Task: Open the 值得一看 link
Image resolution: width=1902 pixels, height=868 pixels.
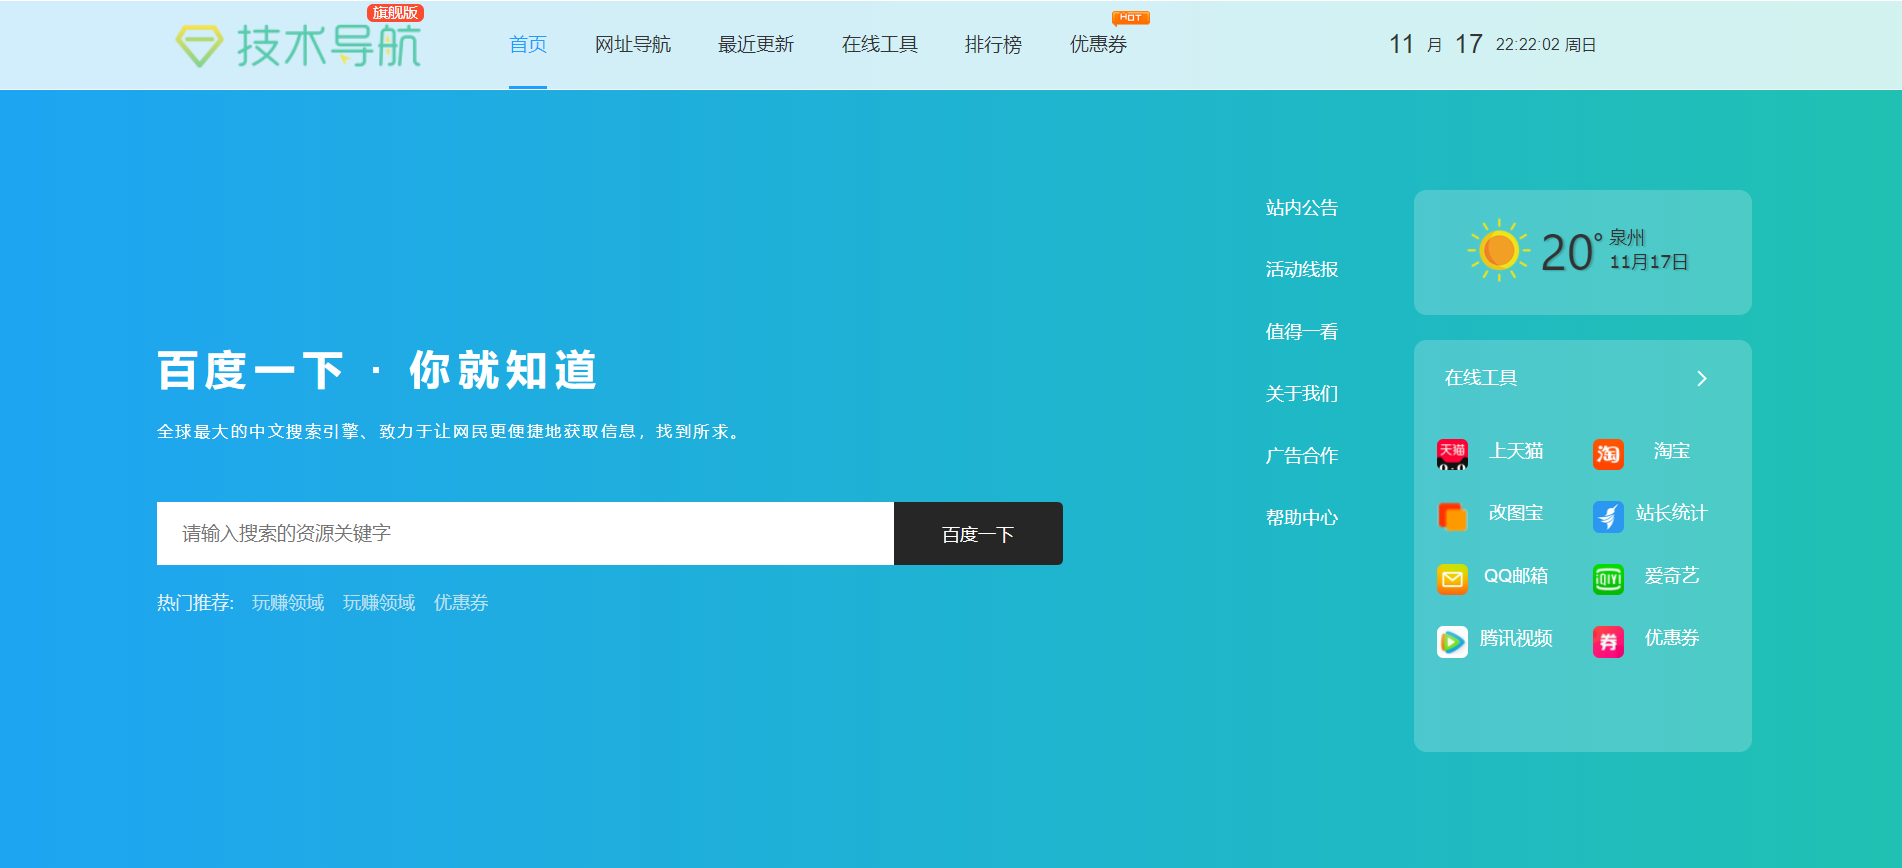Action: (1302, 332)
